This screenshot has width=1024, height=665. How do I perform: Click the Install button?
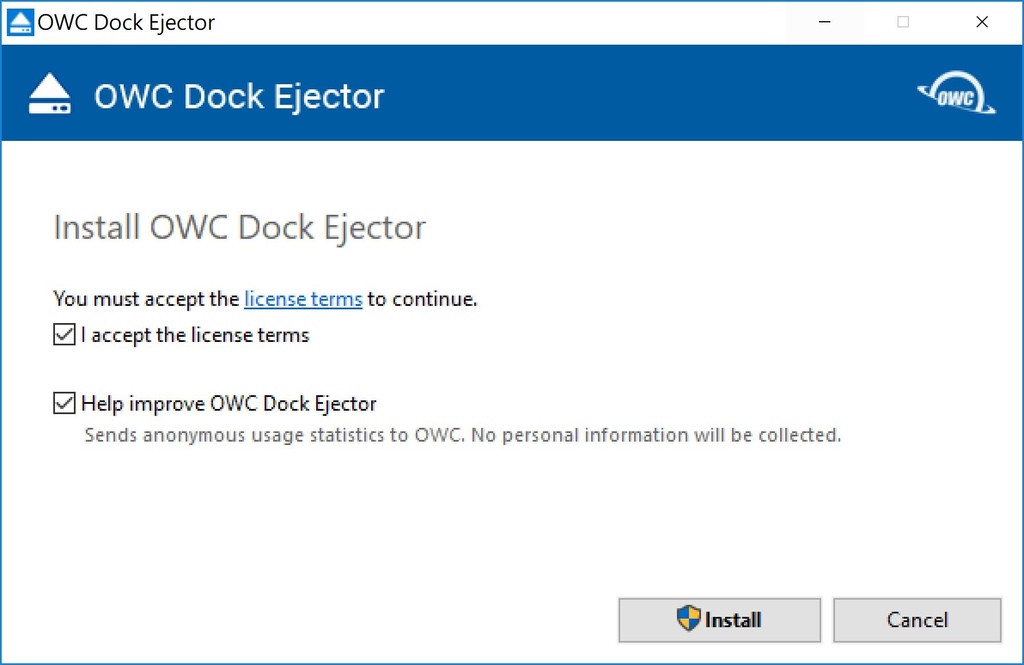point(719,619)
